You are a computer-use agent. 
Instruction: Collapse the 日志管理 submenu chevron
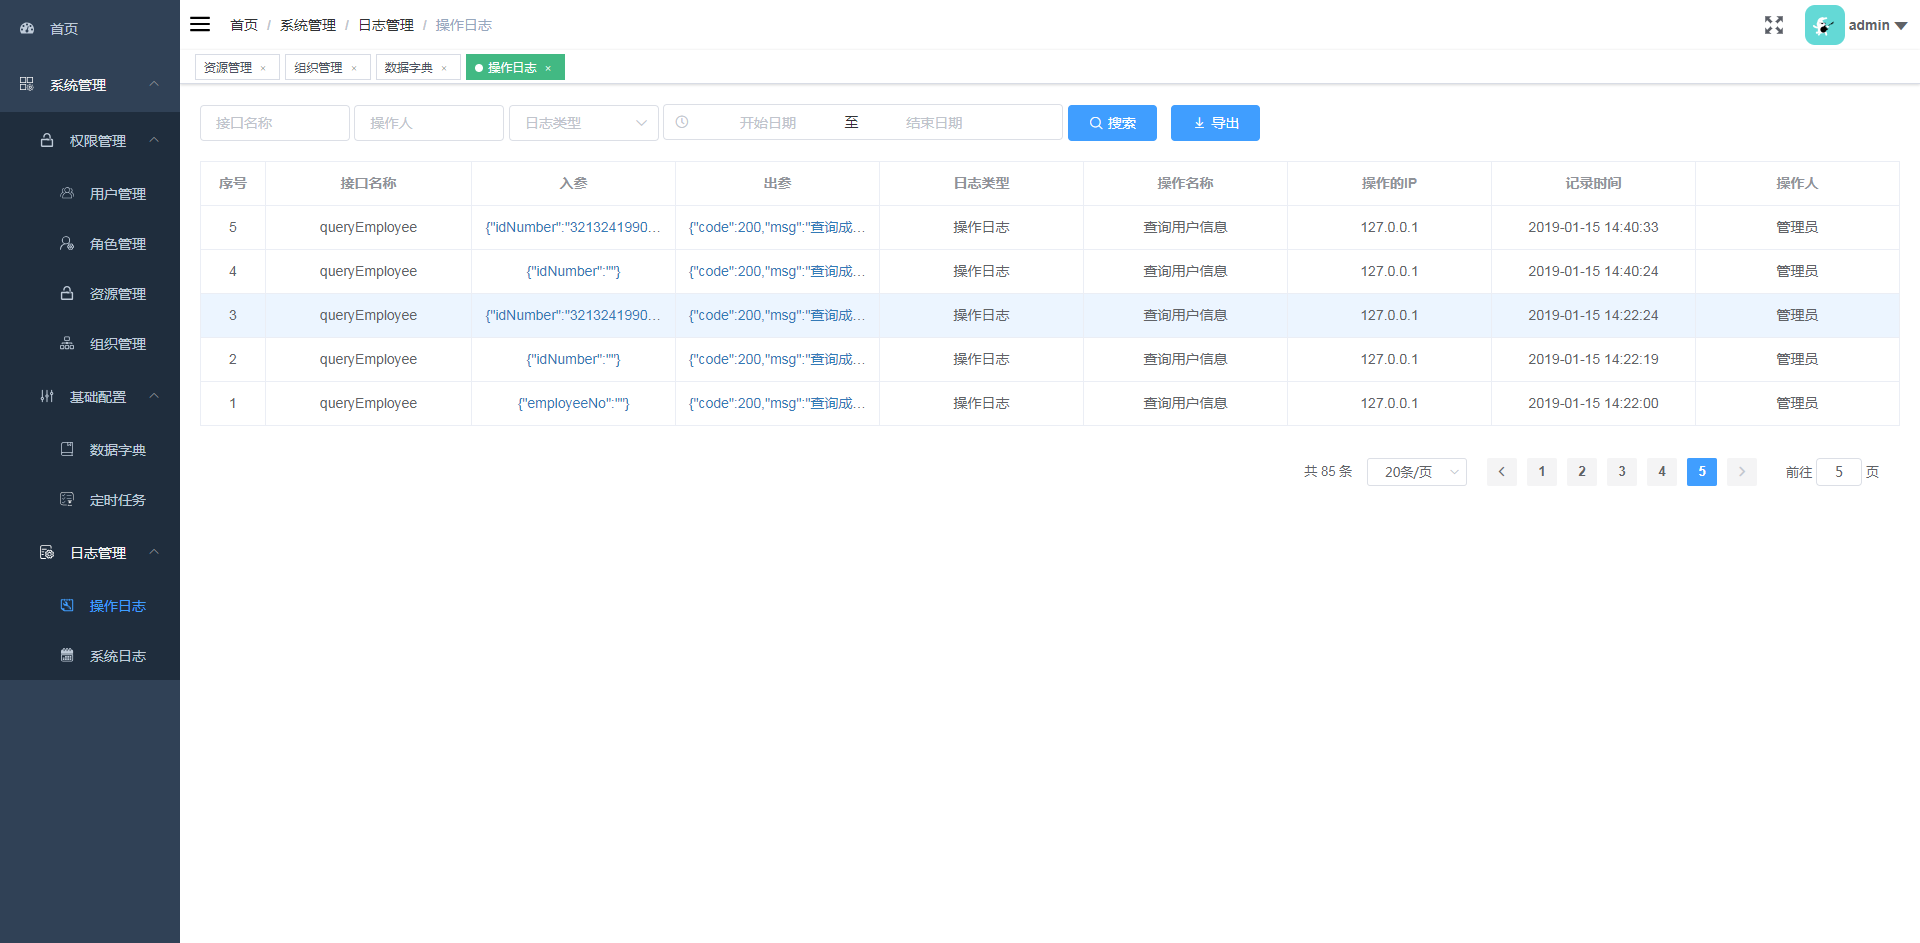[x=154, y=552]
